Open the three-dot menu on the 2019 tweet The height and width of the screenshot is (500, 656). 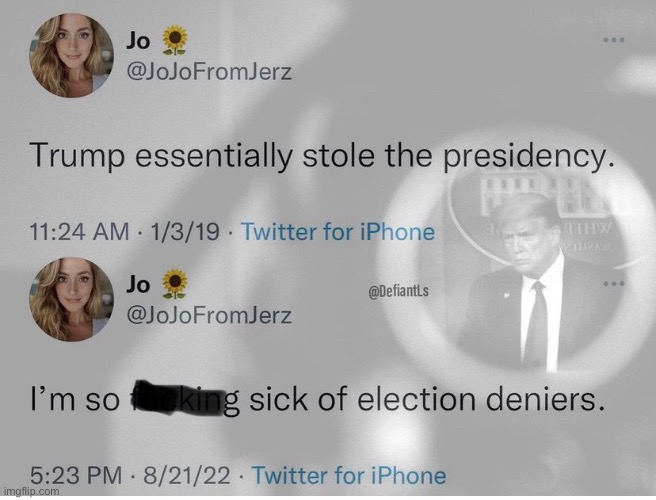coord(613,40)
